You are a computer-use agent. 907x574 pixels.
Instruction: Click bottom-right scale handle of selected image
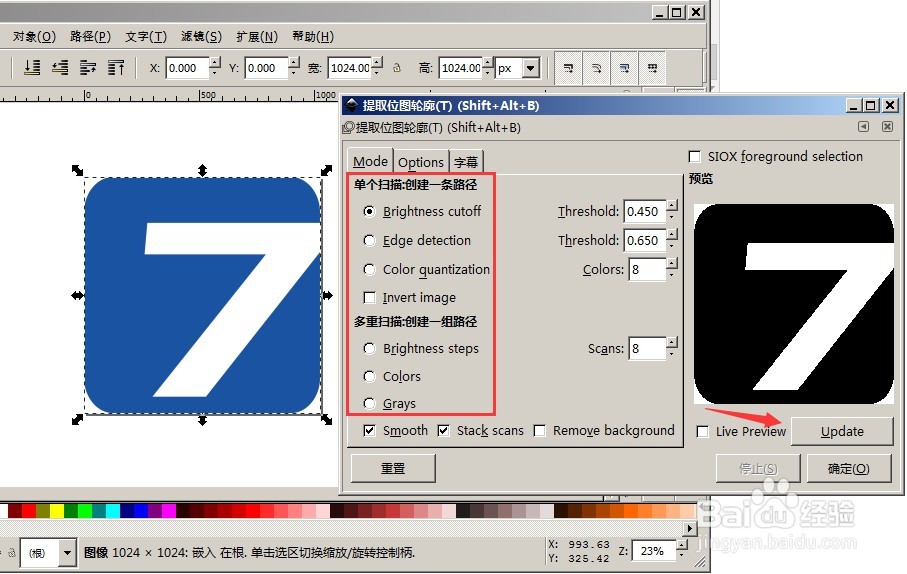coord(326,420)
